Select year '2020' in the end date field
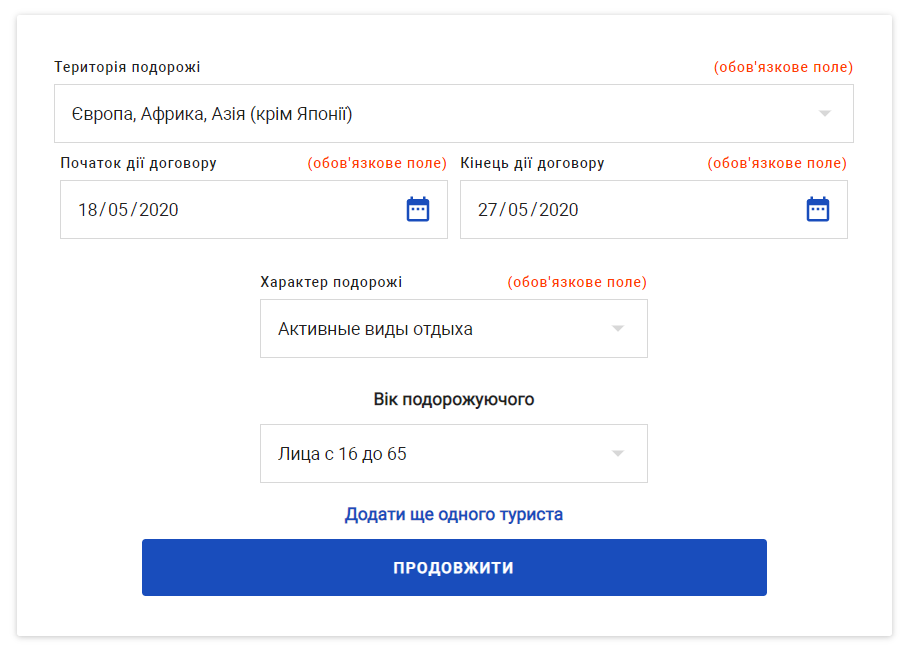Screen dimensions: 917x660 558,210
